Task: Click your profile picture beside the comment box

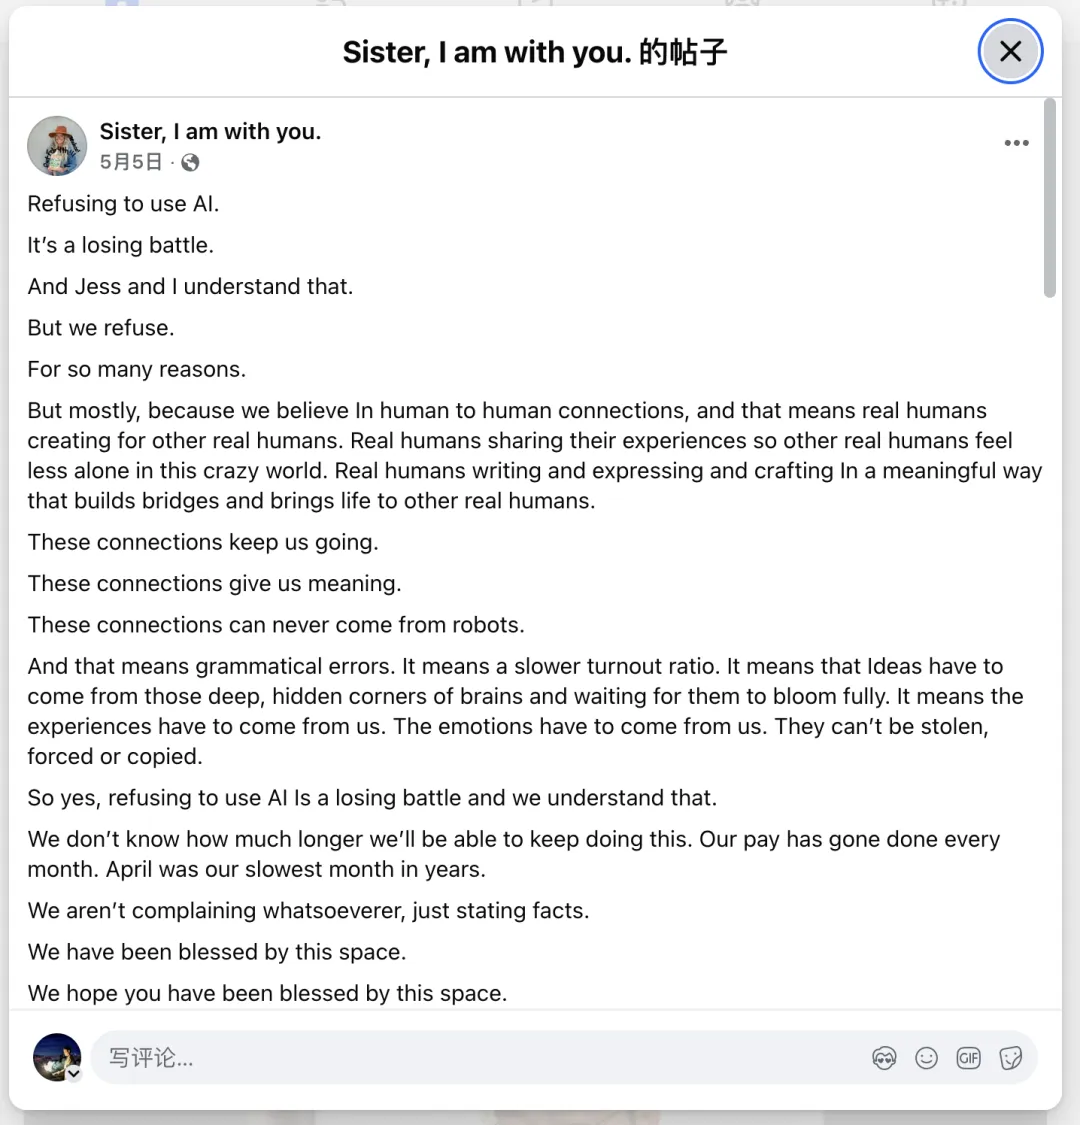Action: click(x=56, y=1056)
